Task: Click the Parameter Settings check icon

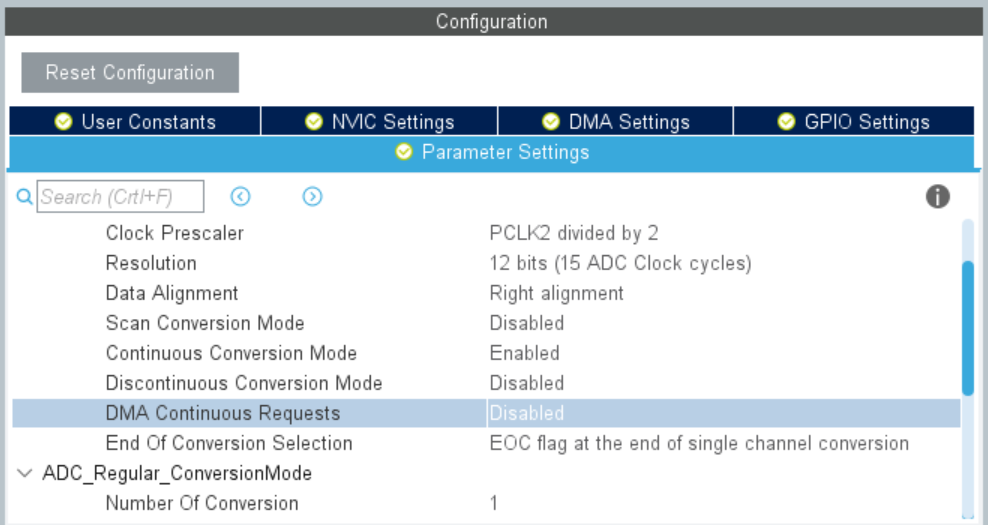Action: (x=403, y=152)
